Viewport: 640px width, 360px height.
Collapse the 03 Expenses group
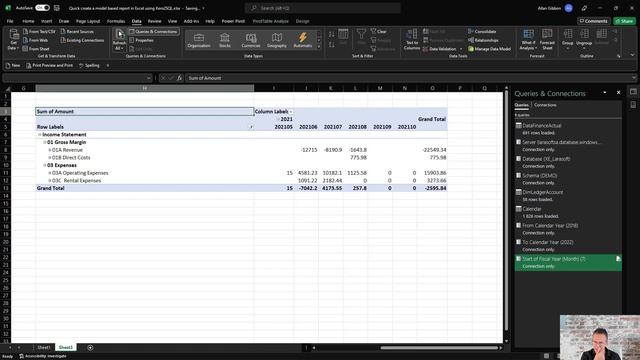point(44,165)
